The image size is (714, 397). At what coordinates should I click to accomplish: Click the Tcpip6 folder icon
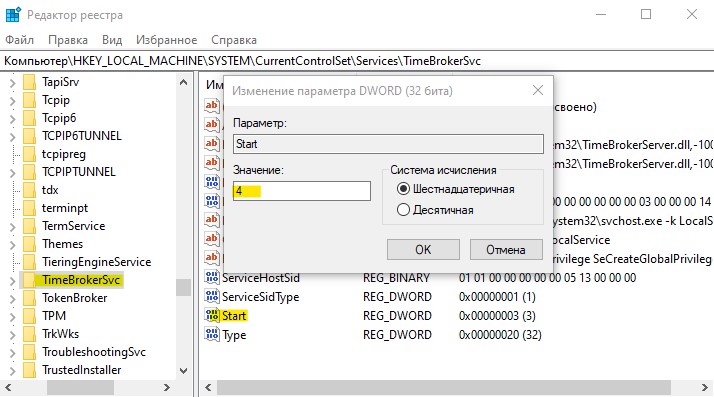(29, 118)
